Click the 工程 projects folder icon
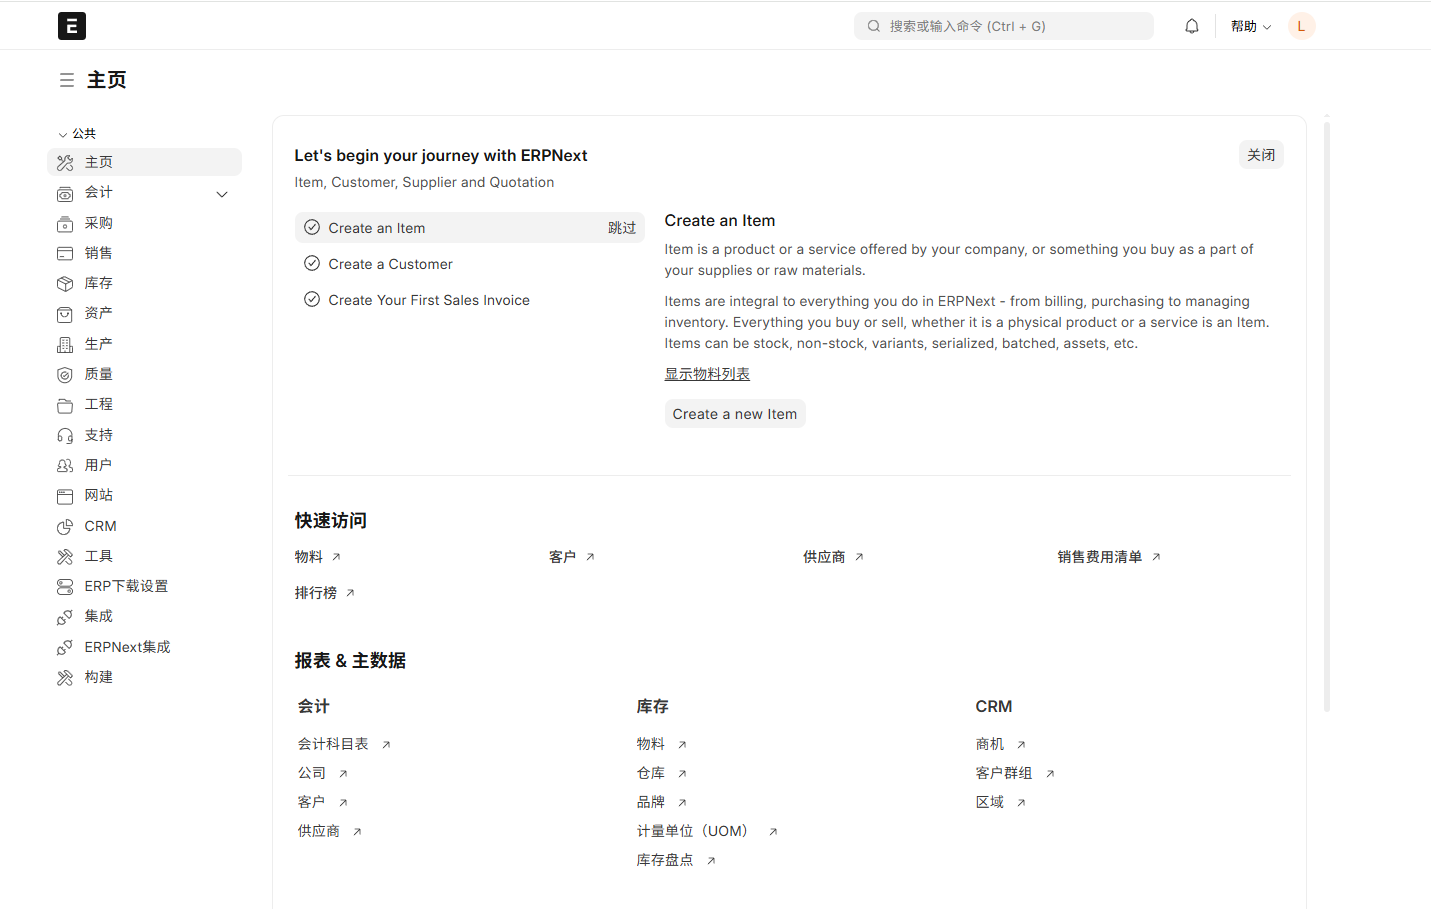1431x909 pixels. click(65, 405)
